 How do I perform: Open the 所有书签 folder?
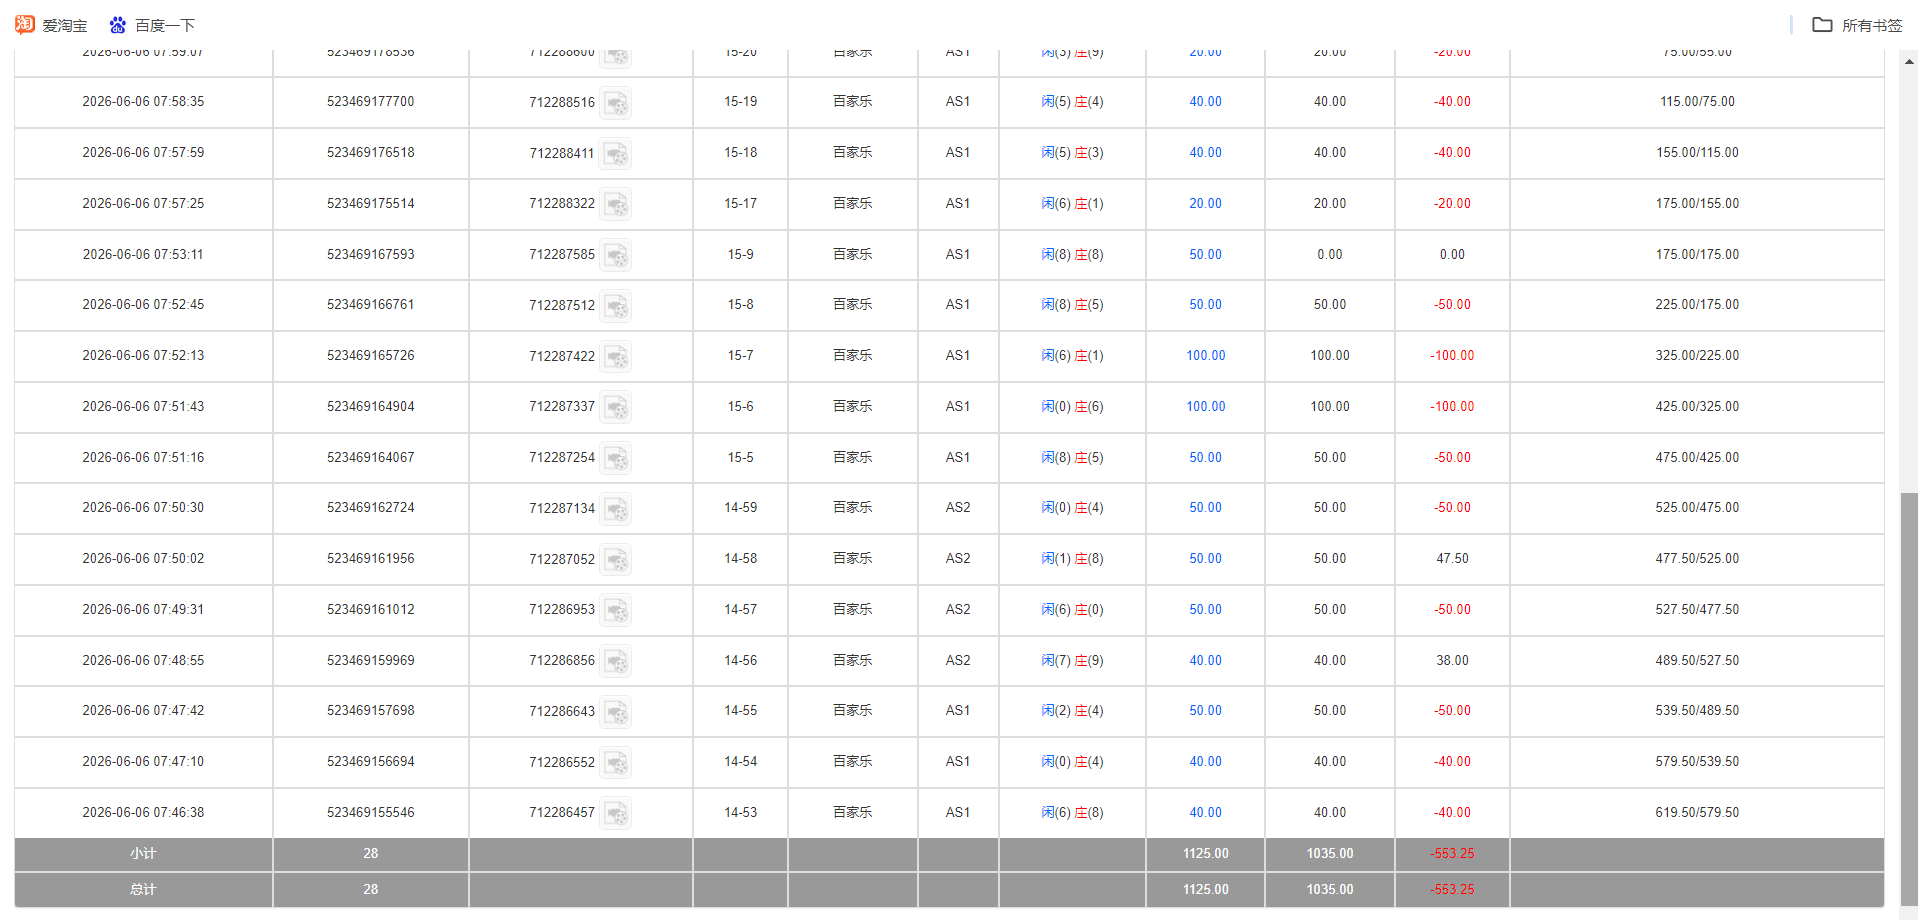pyautogui.click(x=1858, y=25)
